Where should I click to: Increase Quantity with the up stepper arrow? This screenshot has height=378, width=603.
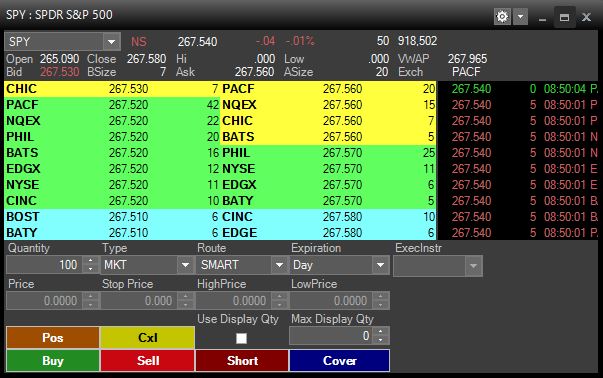point(90,260)
